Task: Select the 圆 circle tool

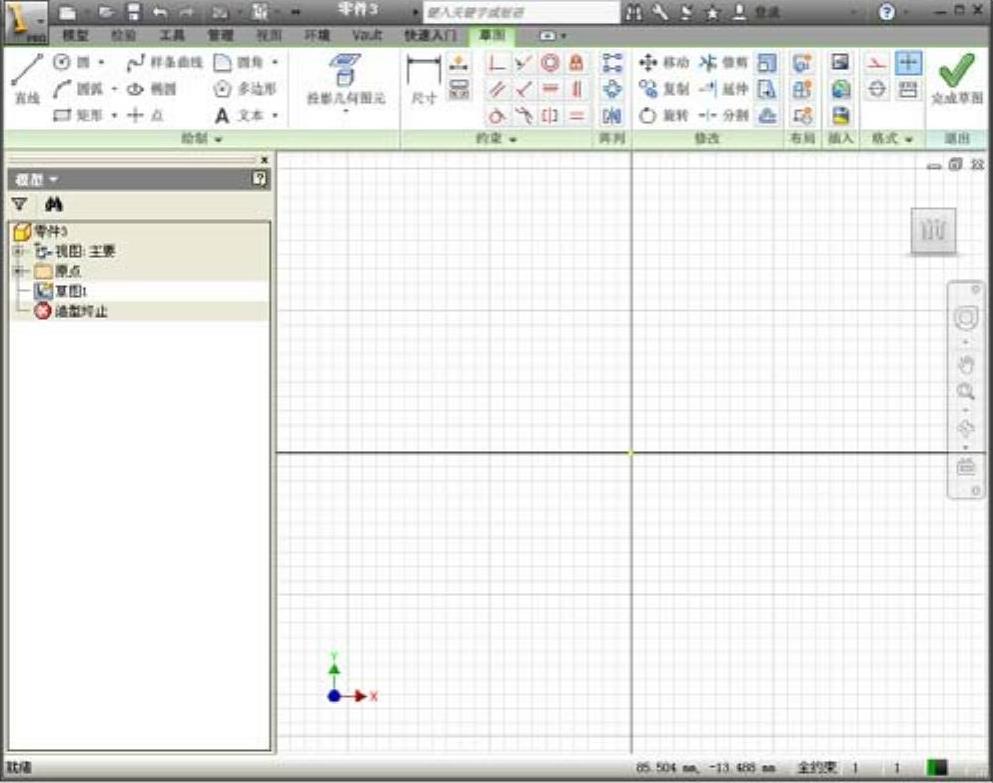Action: tap(72, 62)
